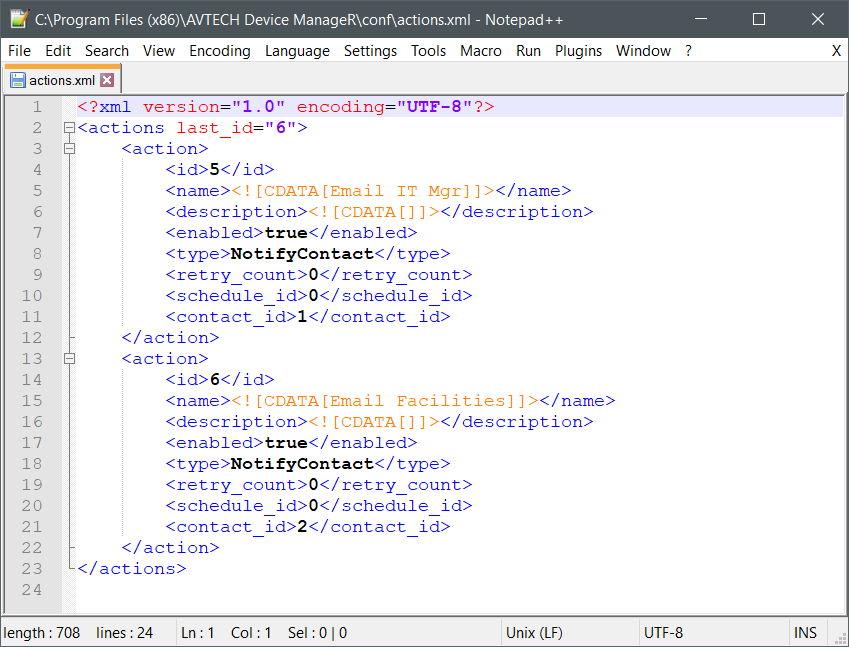Viewport: 849px width, 647px height.
Task: Close the actions.xml tab with red X
Action: click(107, 80)
